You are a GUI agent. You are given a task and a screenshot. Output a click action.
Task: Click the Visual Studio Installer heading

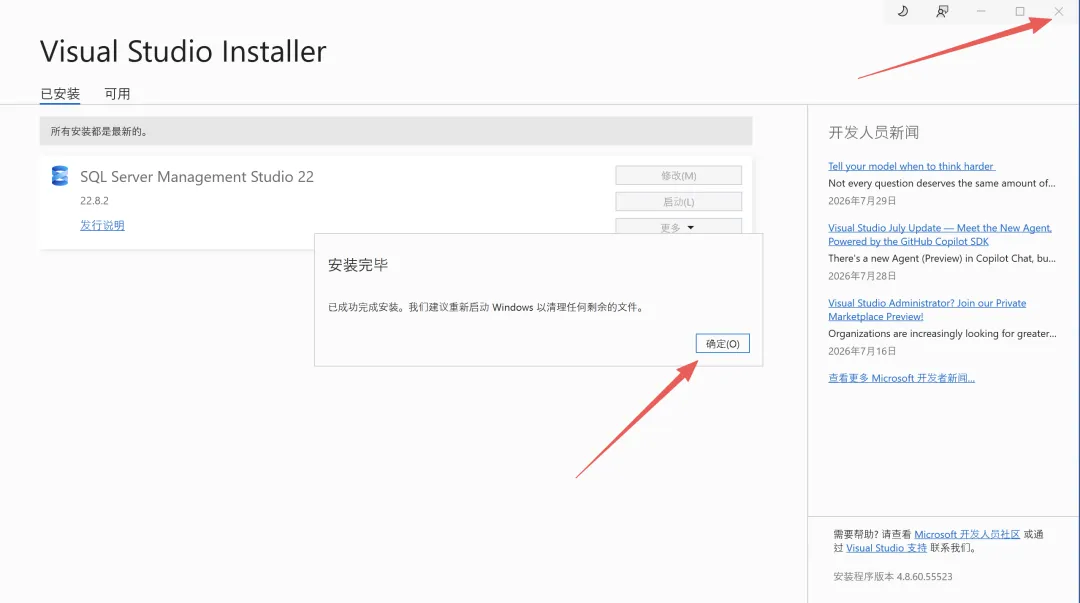[183, 51]
